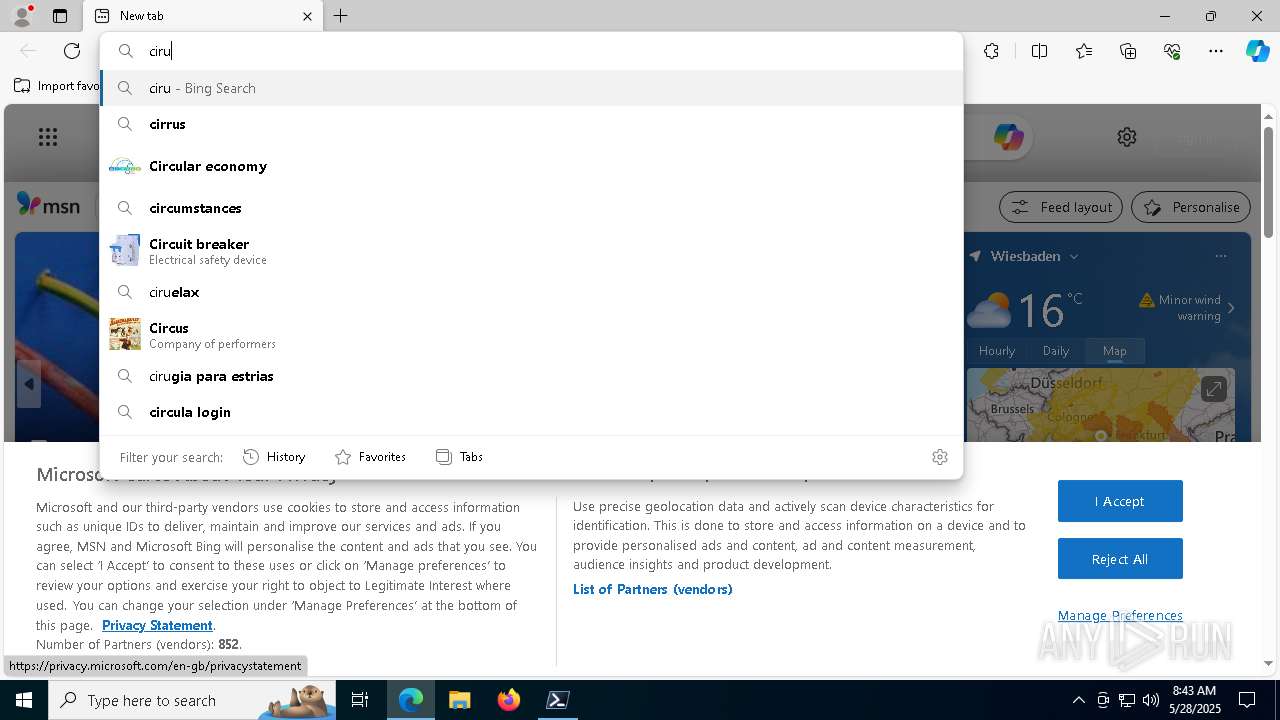Select the 'circumstances' suggestion
Viewport: 1280px width, 720px height.
(x=531, y=208)
